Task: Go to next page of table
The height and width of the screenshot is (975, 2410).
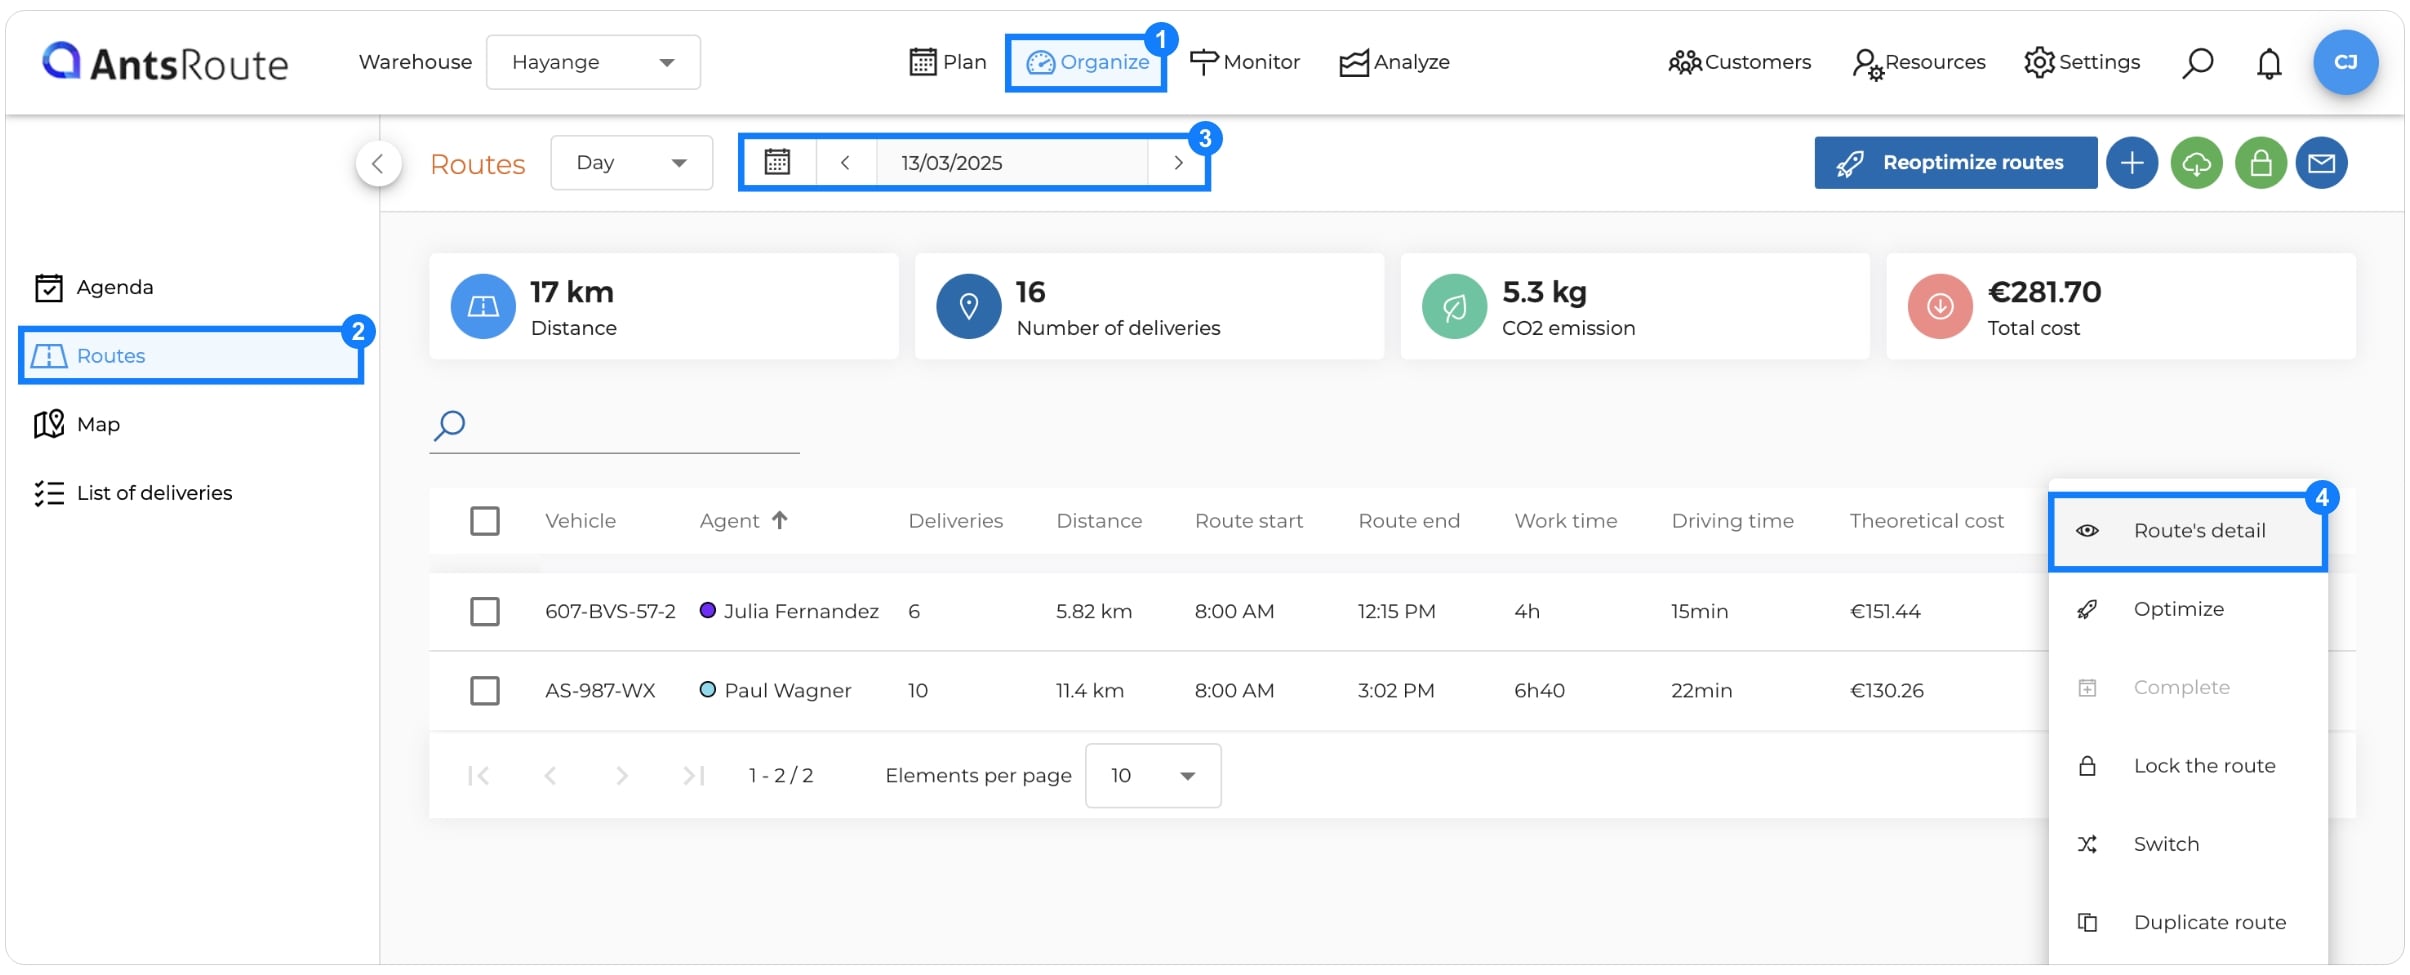Action: (x=622, y=776)
